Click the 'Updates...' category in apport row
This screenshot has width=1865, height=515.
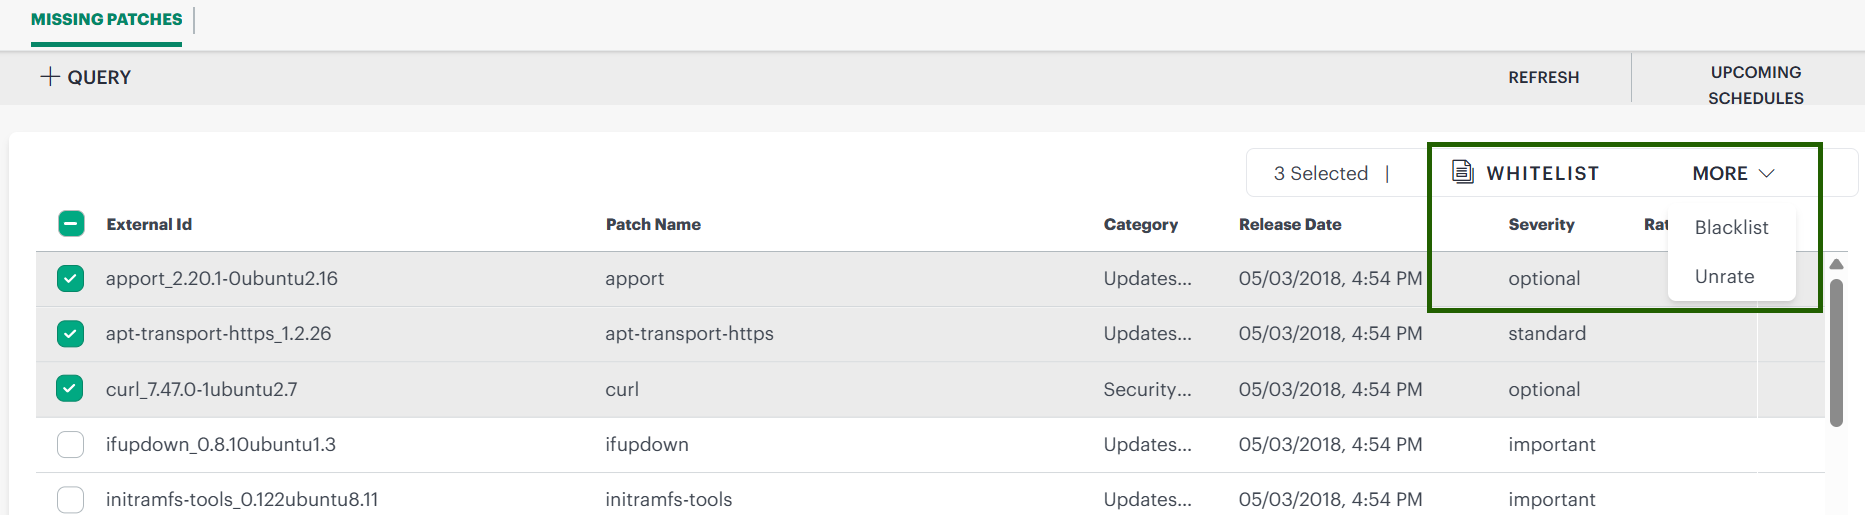(x=1147, y=278)
